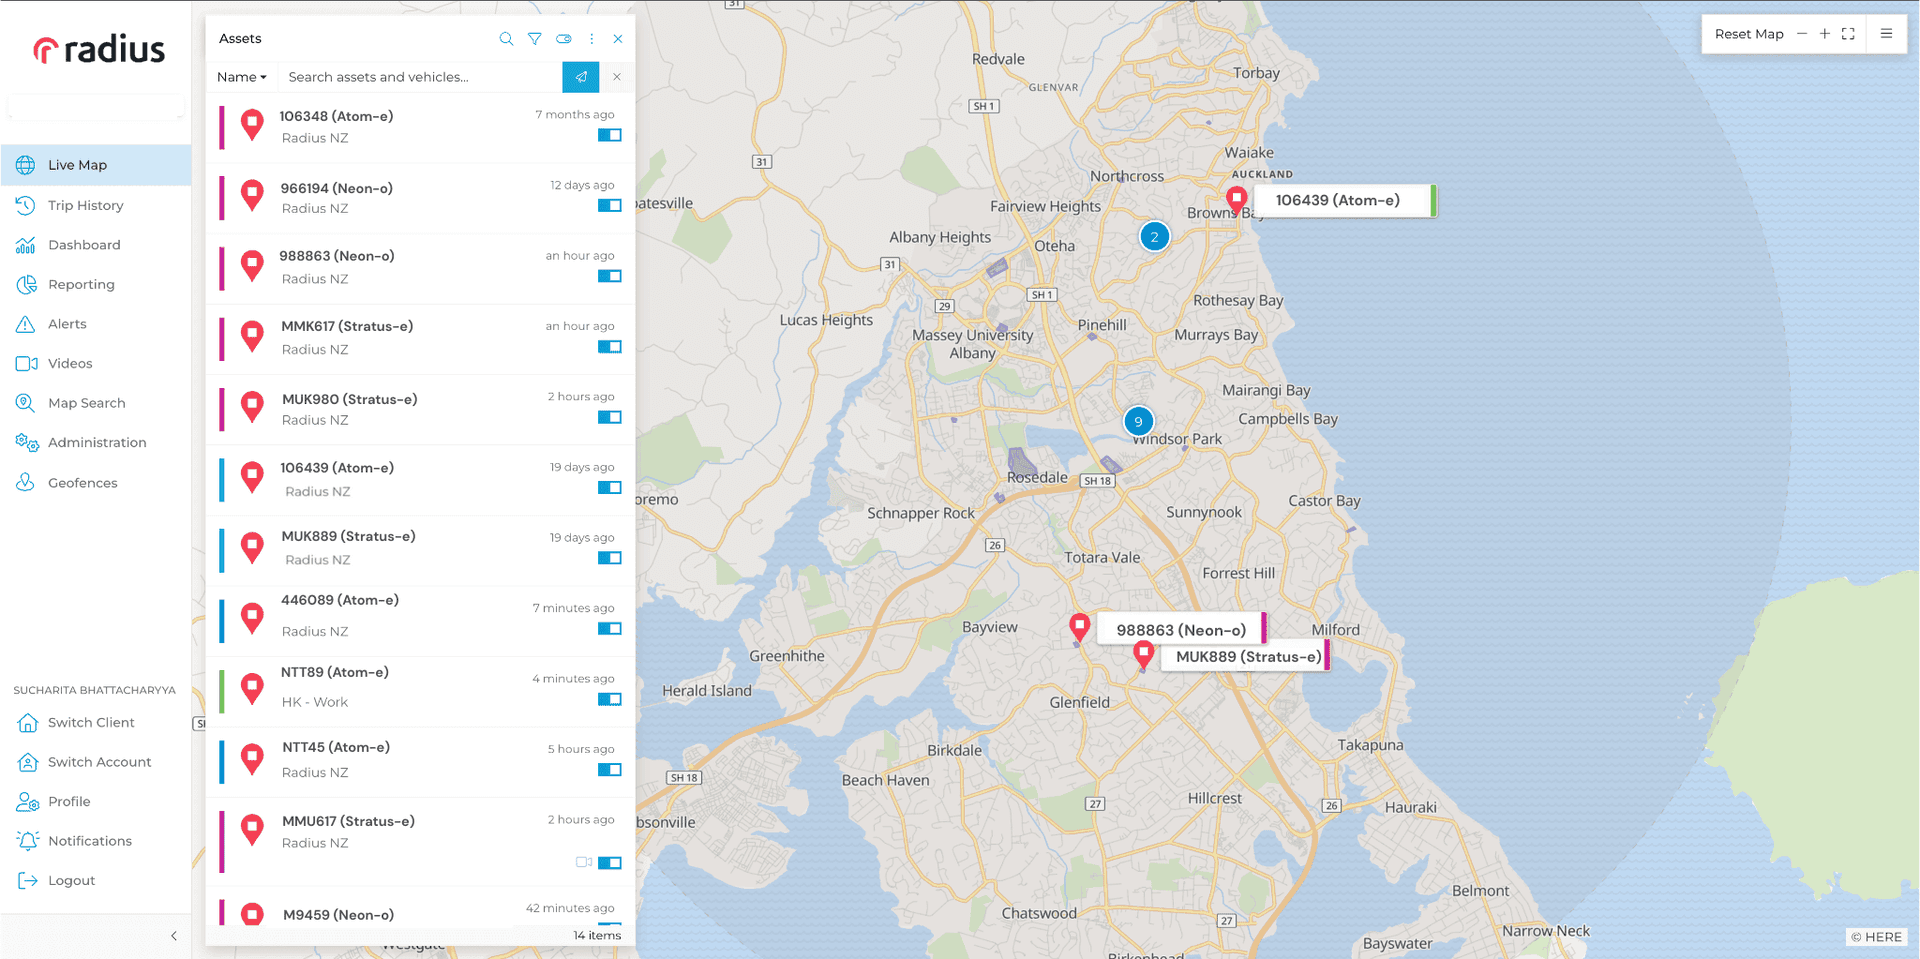Image resolution: width=1920 pixels, height=959 pixels.
Task: Open the three-dot Assets options menu
Action: click(592, 39)
